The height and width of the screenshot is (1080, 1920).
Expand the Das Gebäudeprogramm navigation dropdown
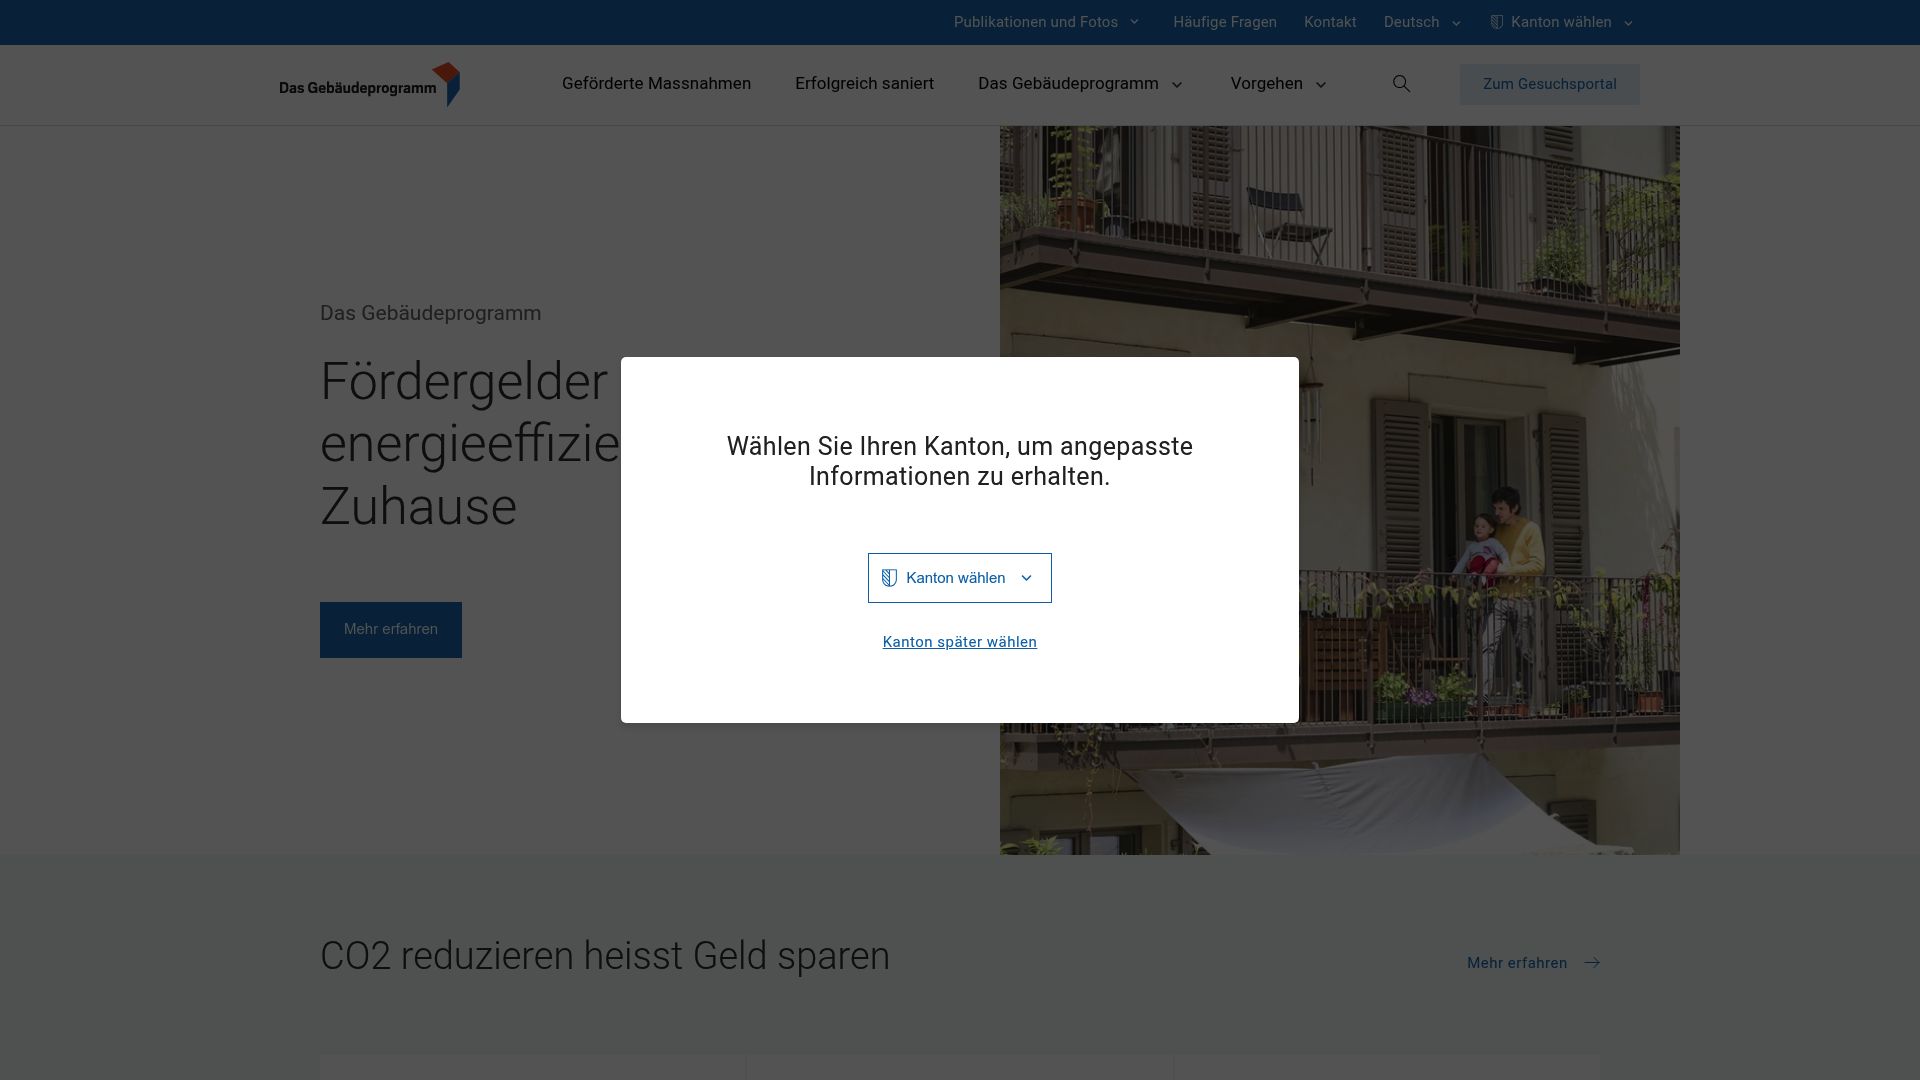tap(1080, 84)
